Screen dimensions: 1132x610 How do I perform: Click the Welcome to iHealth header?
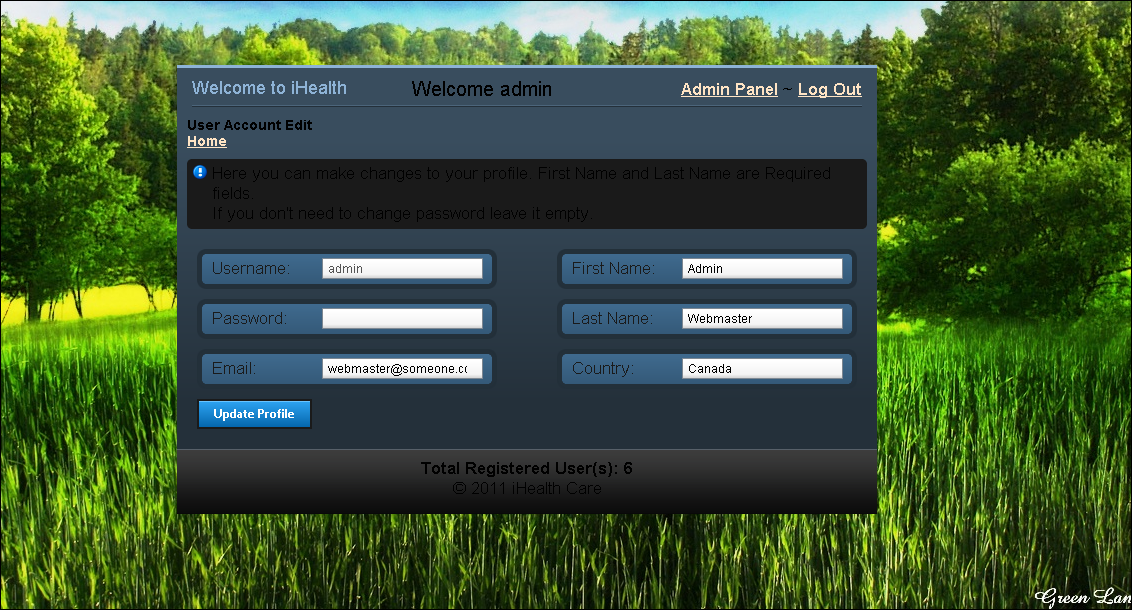(269, 88)
